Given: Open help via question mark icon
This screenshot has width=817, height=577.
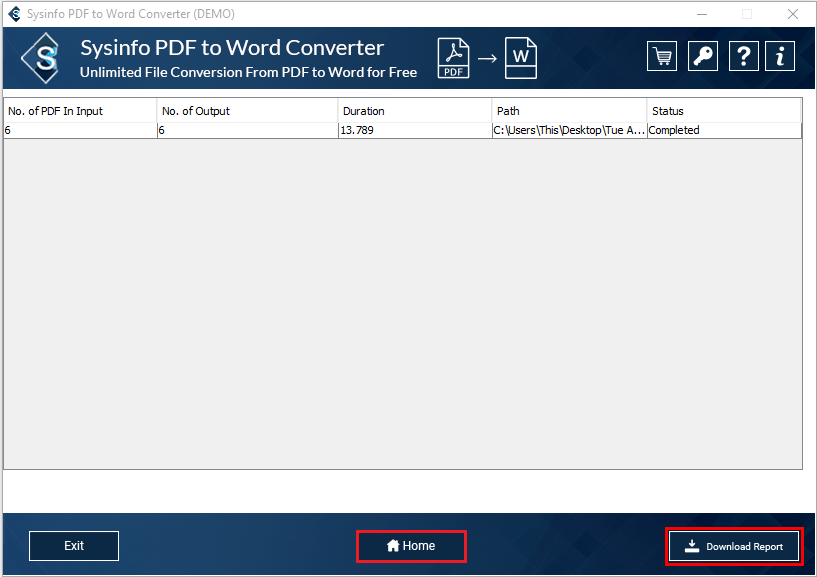Looking at the screenshot, I should (x=742, y=57).
